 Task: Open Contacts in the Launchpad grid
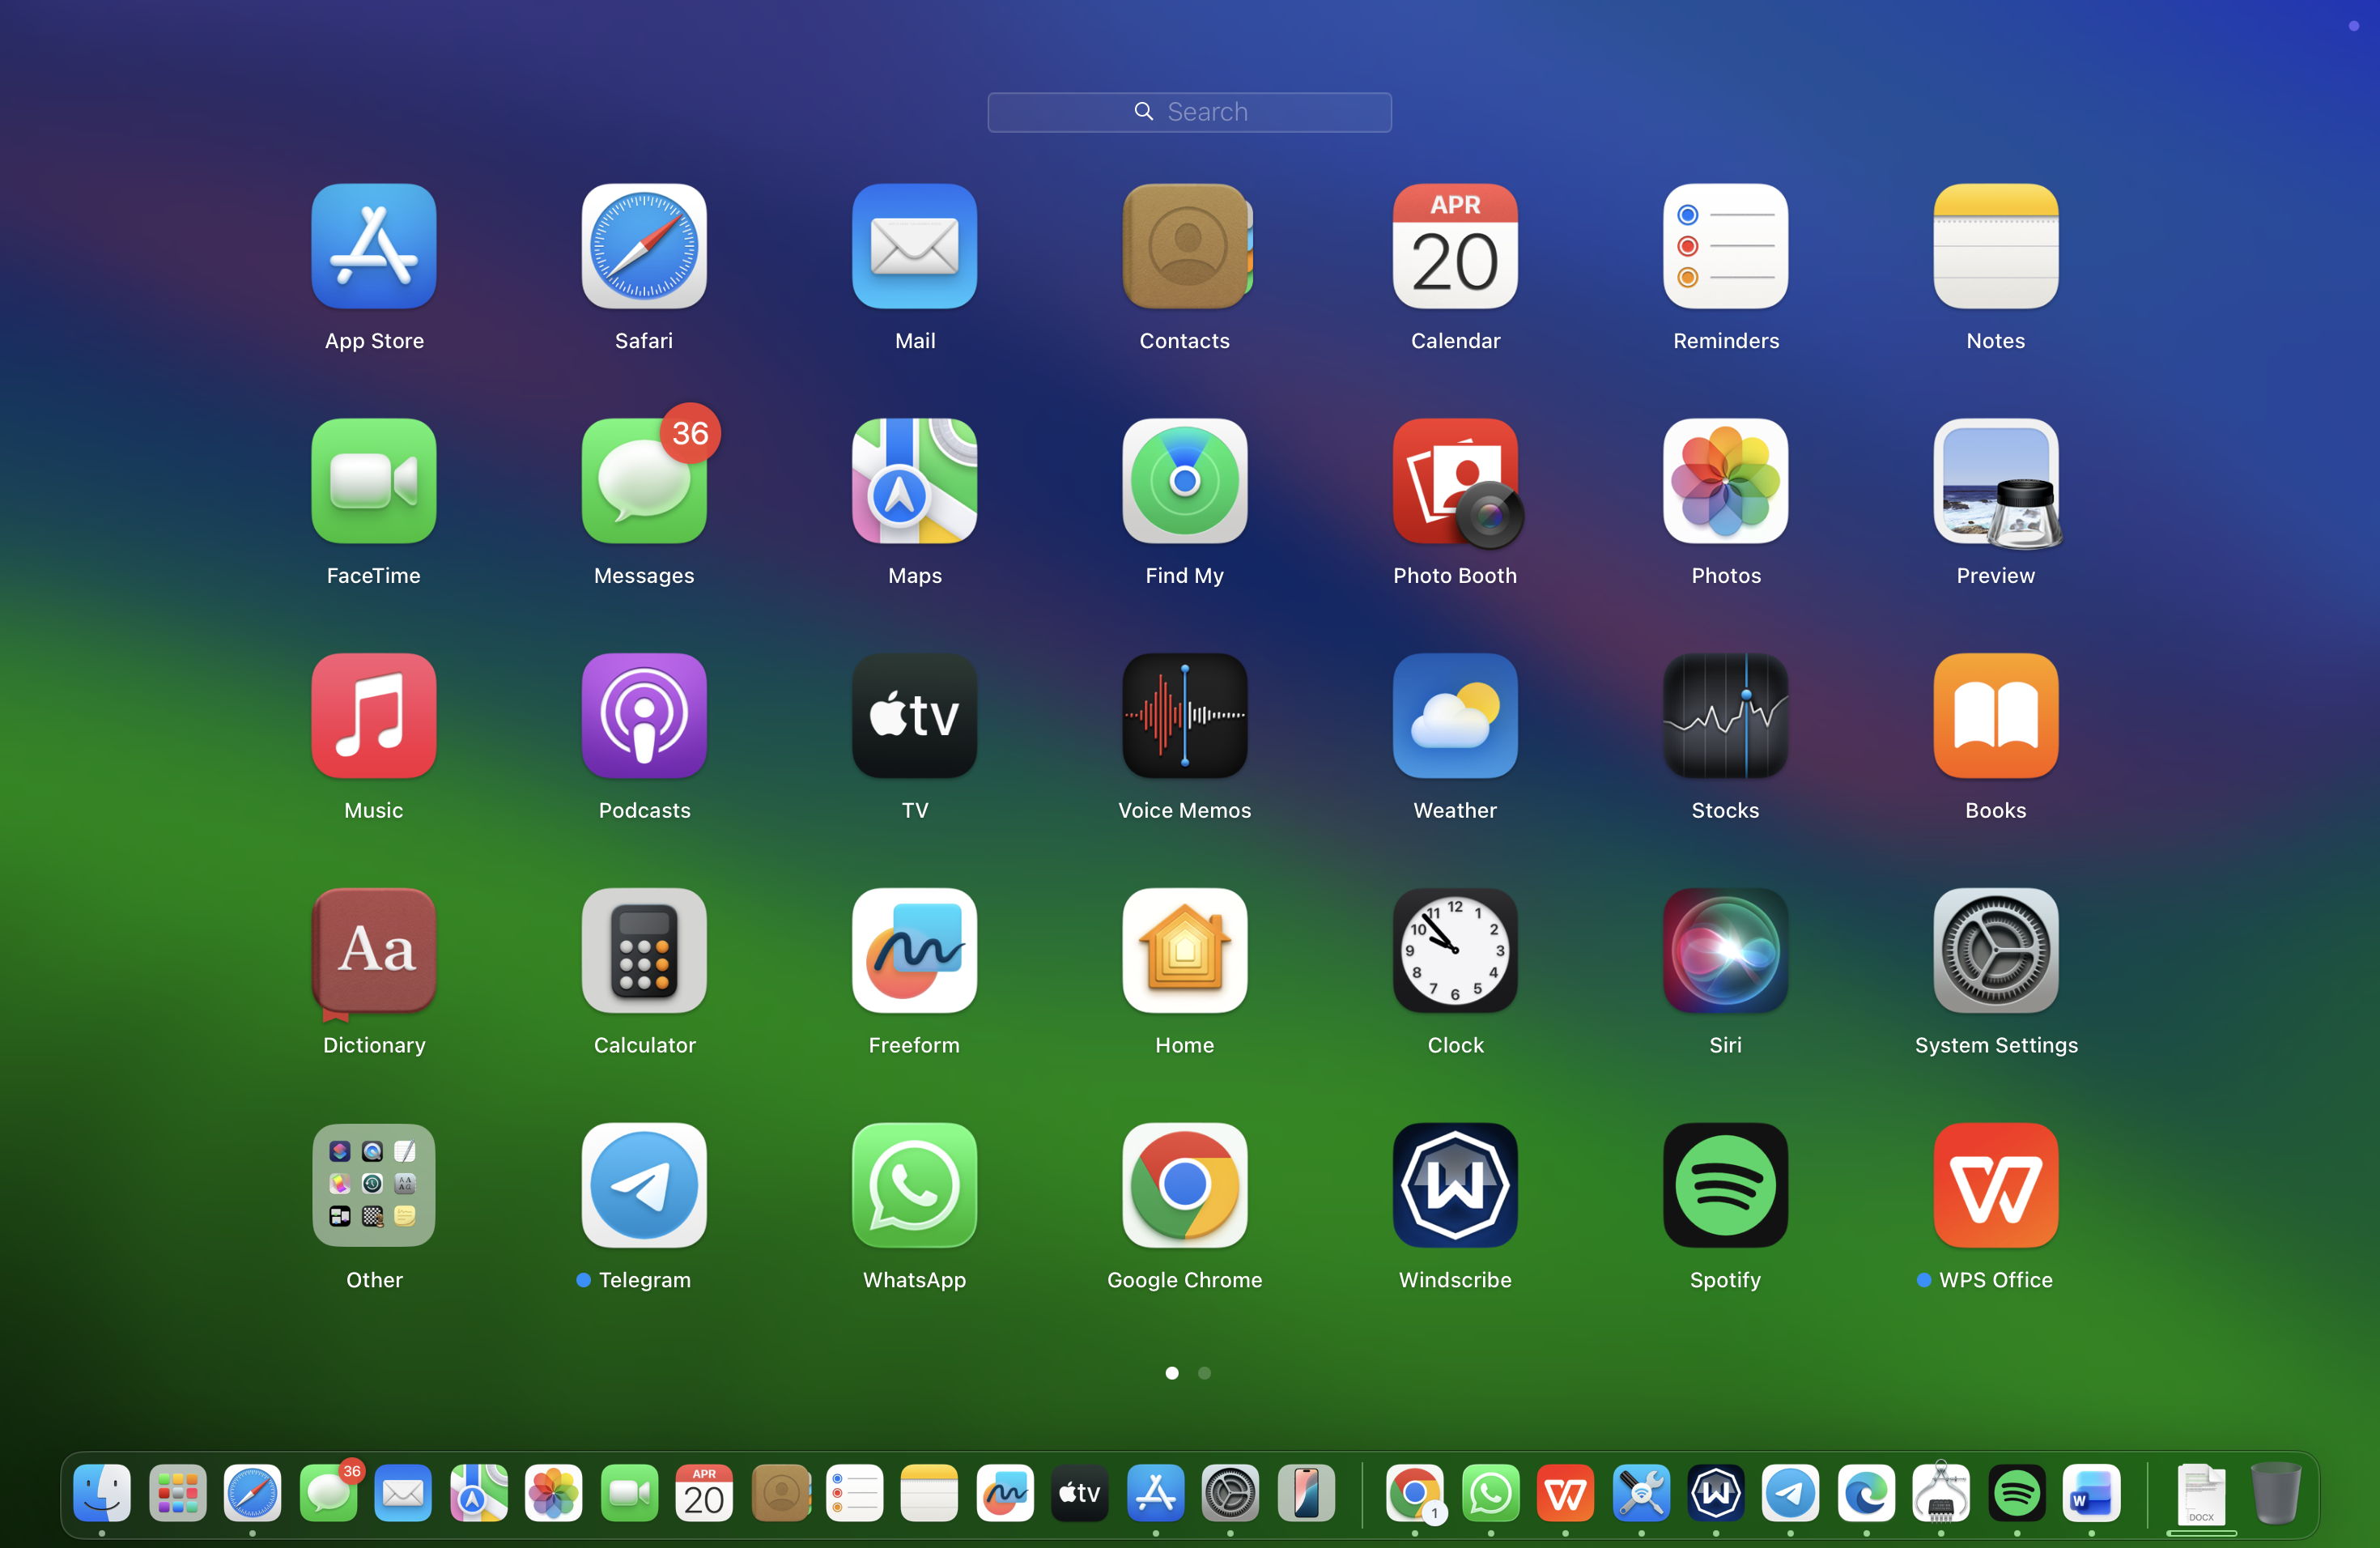[x=1186, y=246]
